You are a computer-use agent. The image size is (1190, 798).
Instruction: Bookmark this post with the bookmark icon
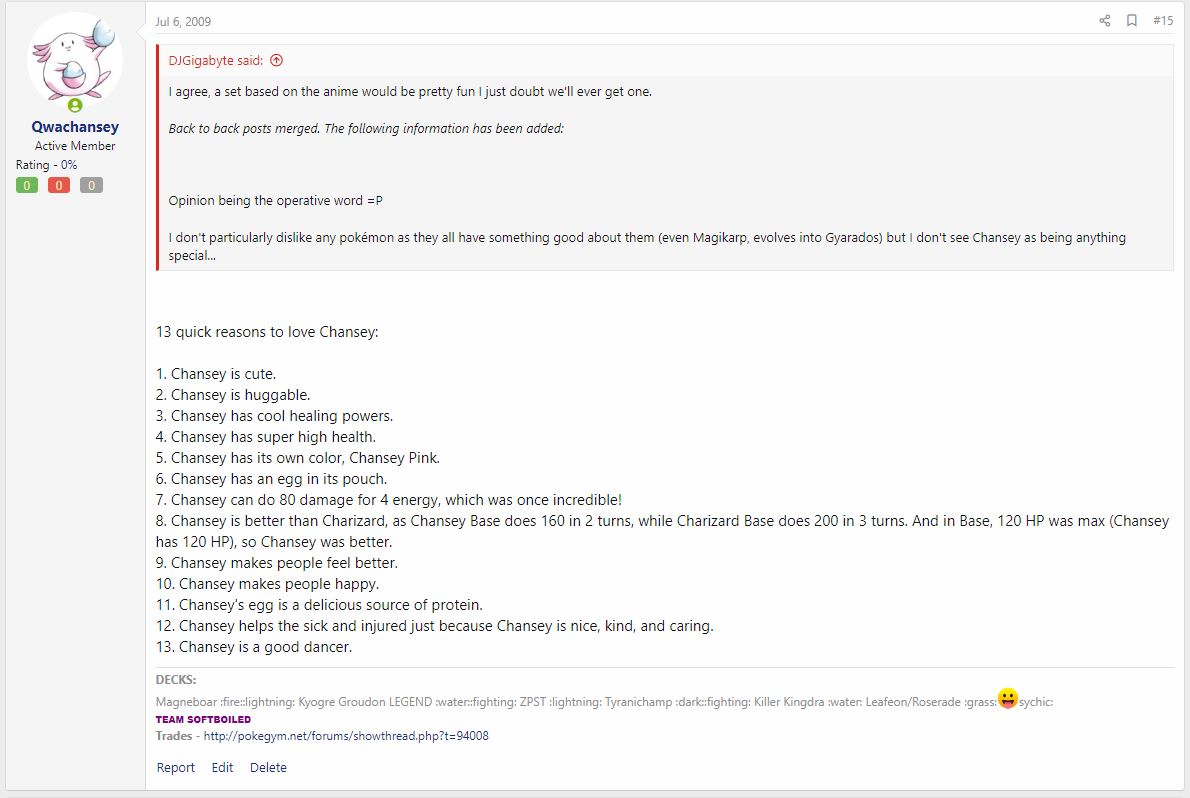(1132, 21)
